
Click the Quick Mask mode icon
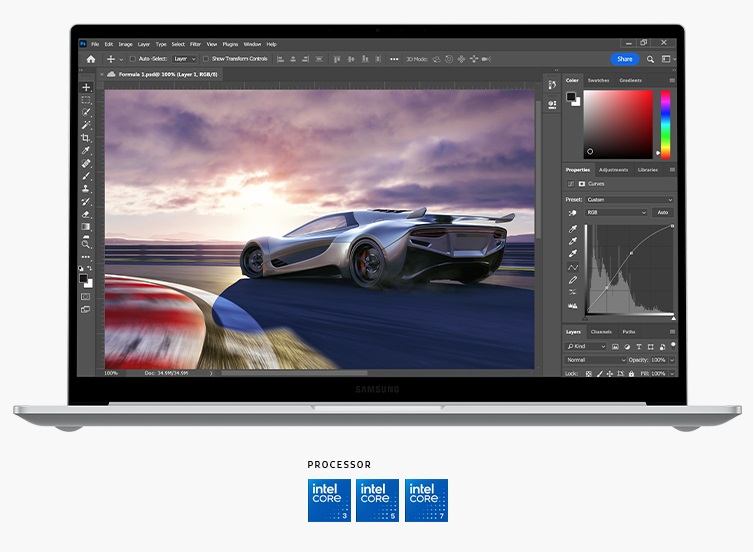[x=85, y=297]
